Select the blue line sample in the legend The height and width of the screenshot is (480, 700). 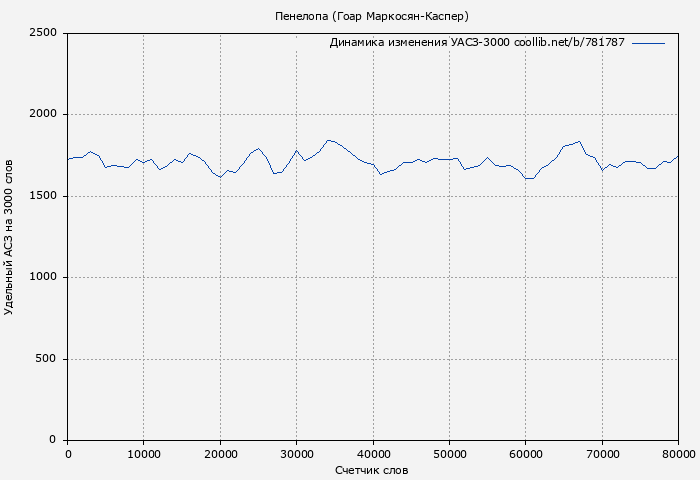[x=648, y=43]
